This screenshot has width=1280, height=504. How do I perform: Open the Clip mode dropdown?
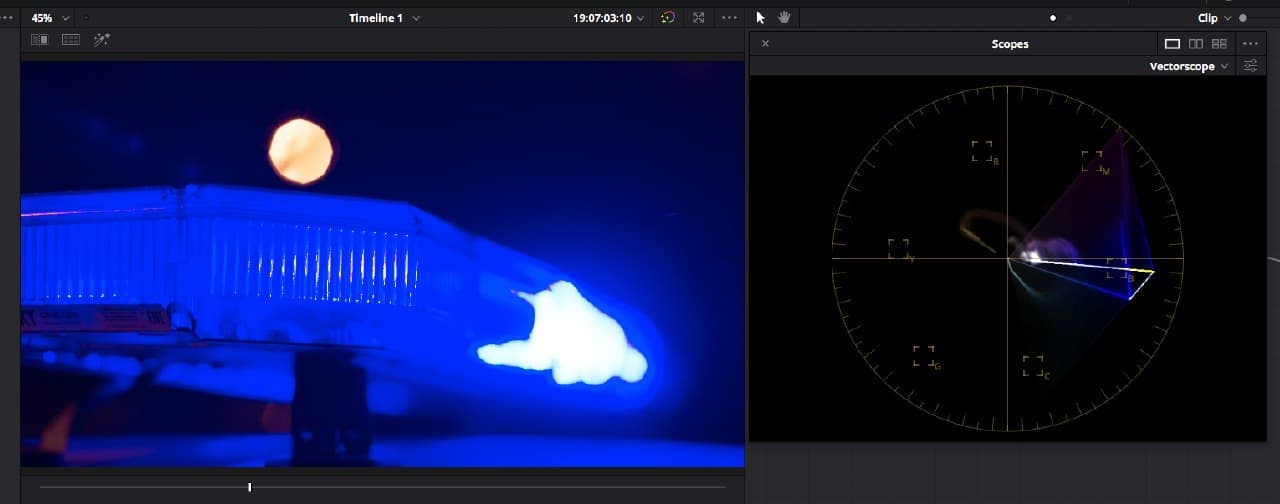coord(1214,18)
